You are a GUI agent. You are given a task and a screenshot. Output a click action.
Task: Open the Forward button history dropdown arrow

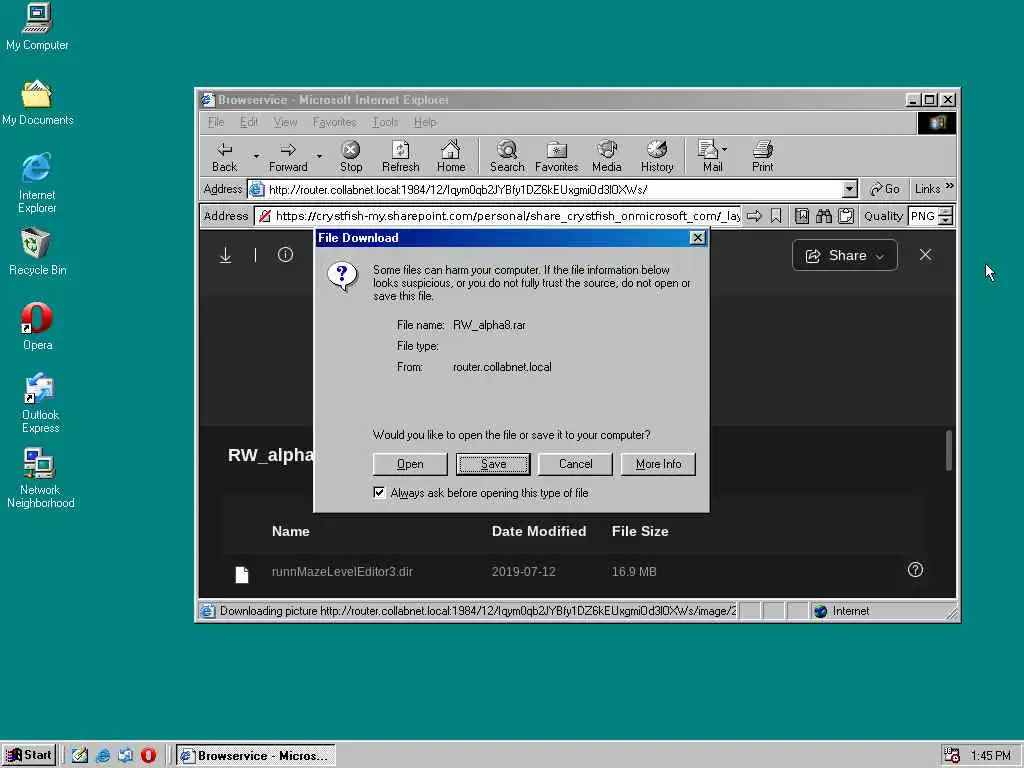click(319, 157)
